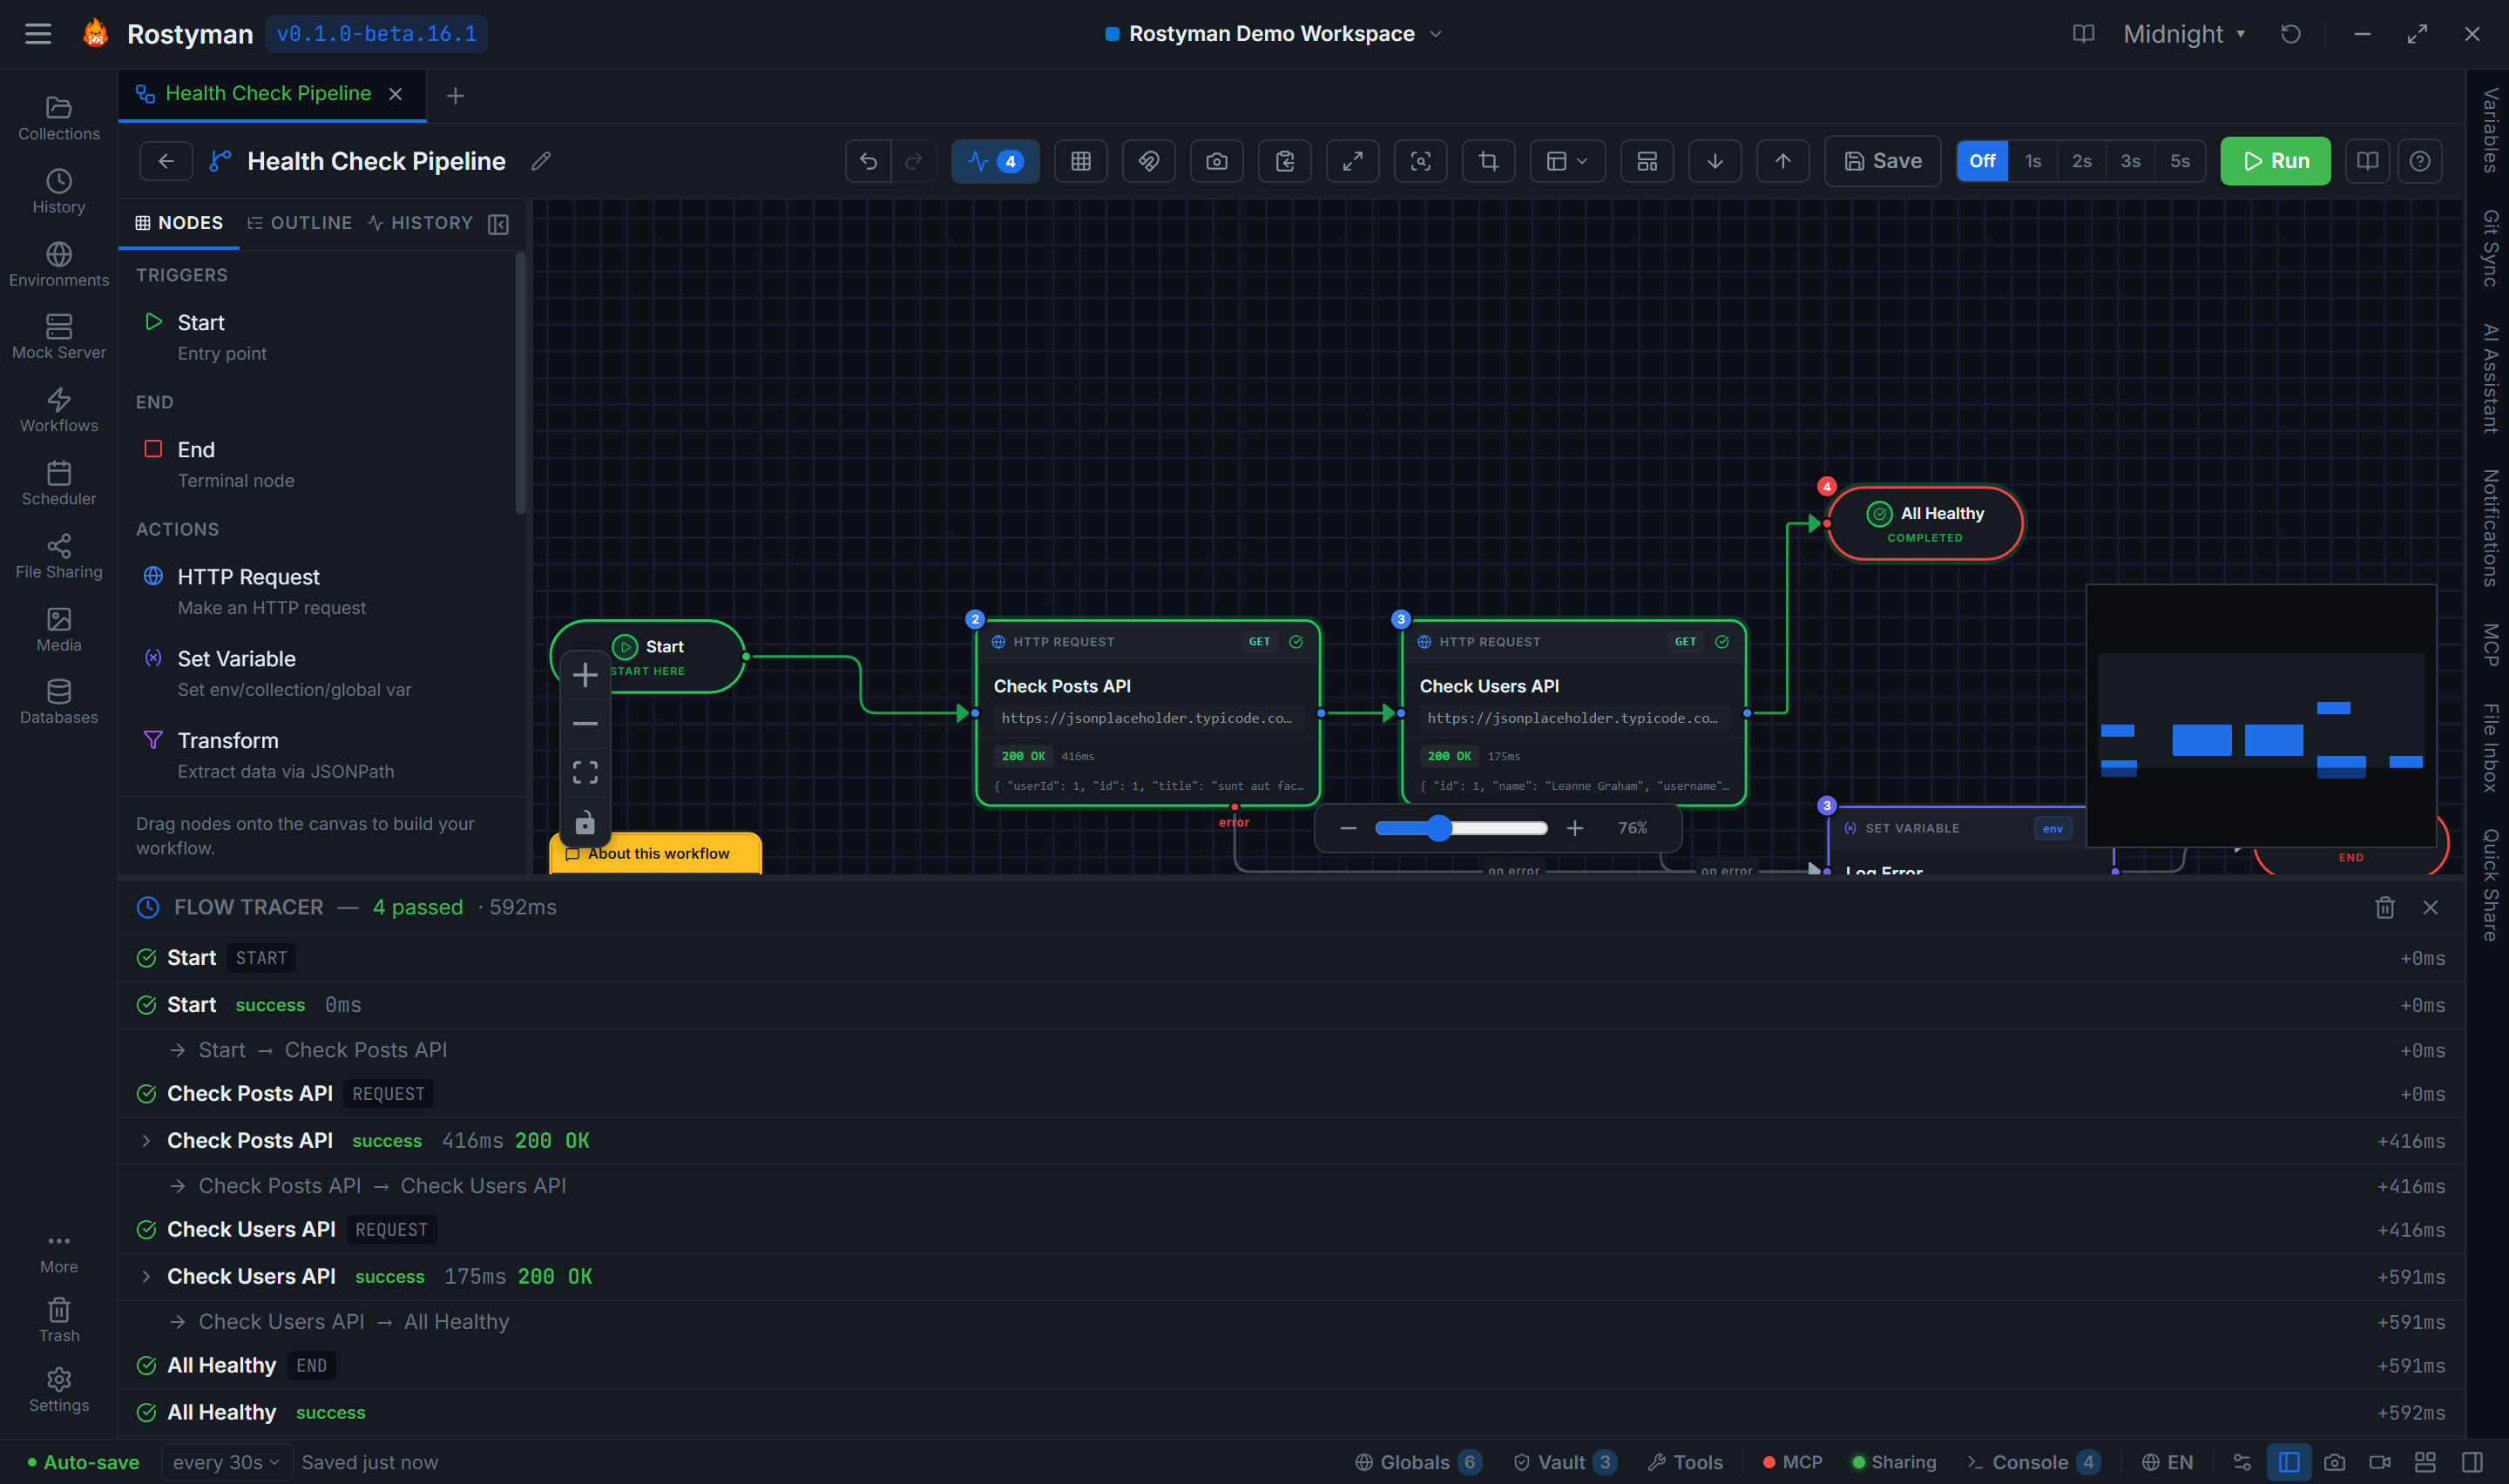Open the hamburger main menu

click(x=38, y=34)
